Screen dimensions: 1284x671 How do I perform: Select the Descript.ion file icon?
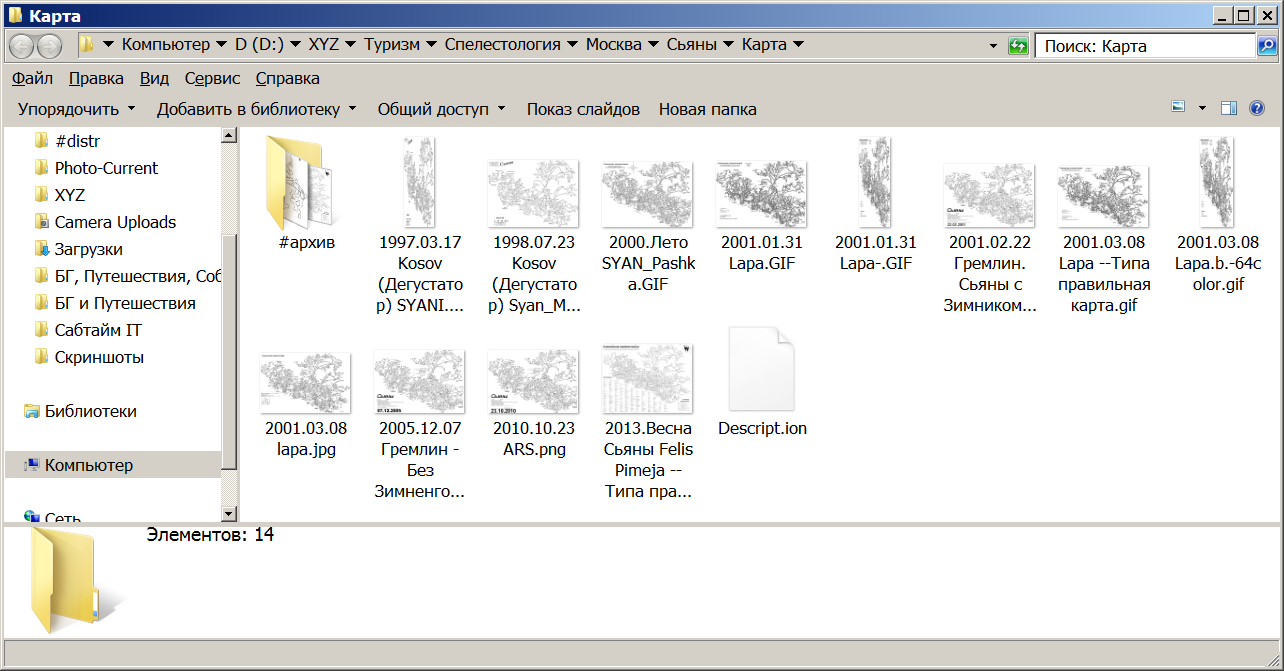762,369
